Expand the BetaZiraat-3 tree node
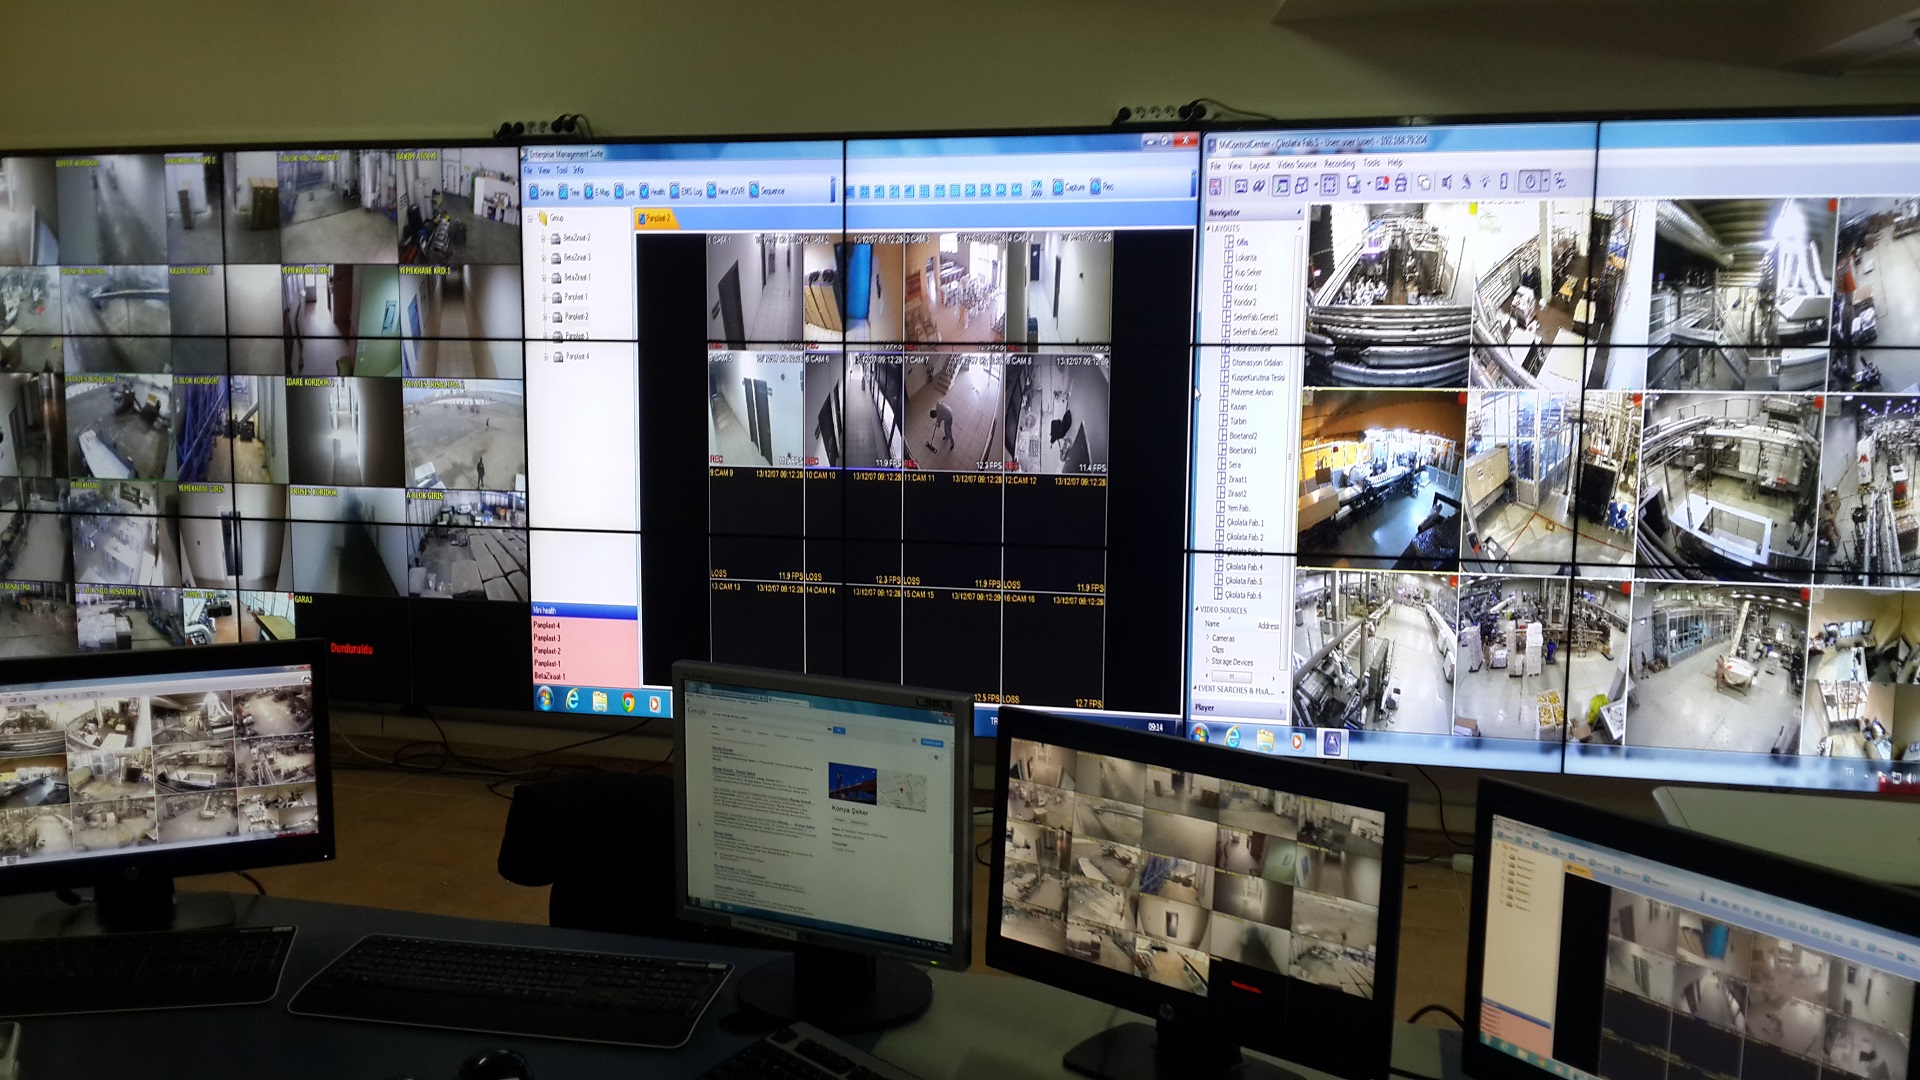The image size is (1920, 1080). point(545,258)
